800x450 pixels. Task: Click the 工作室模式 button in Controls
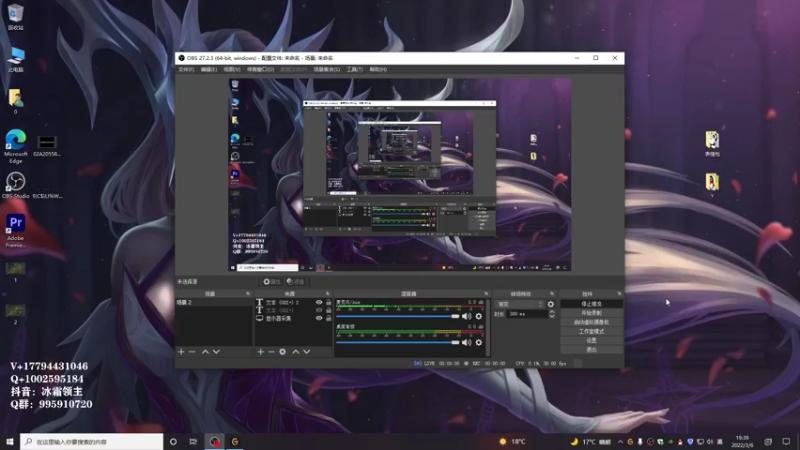click(591, 332)
